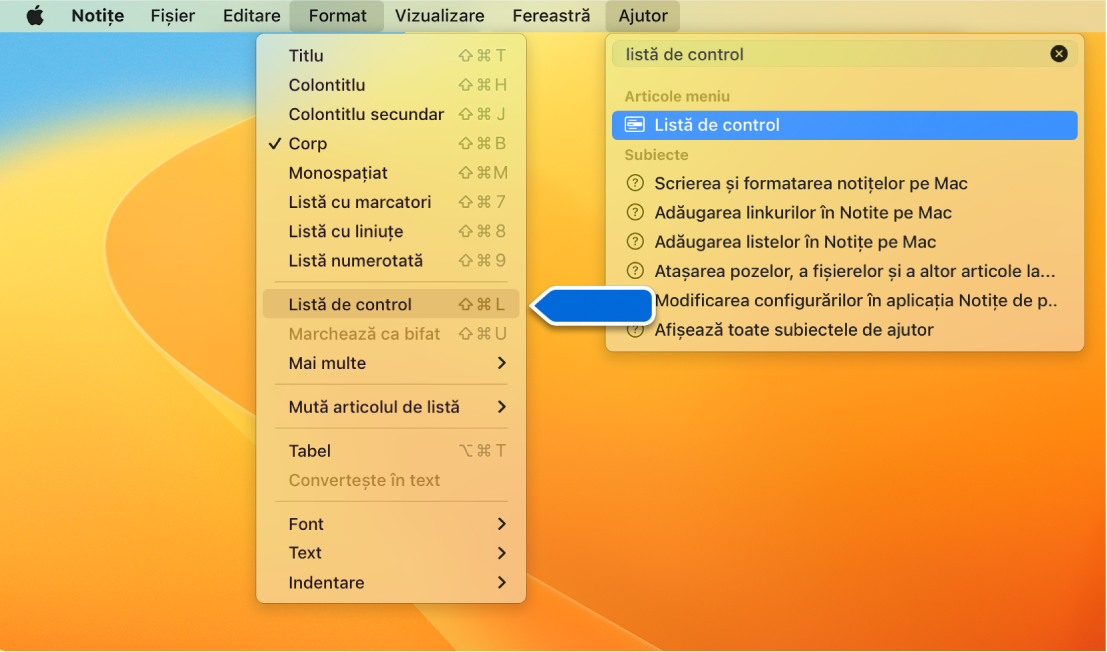Screen dimensions: 1107x652
Task: Click help icon beside Adăugarea listelor în Notițe
Action: pos(635,242)
